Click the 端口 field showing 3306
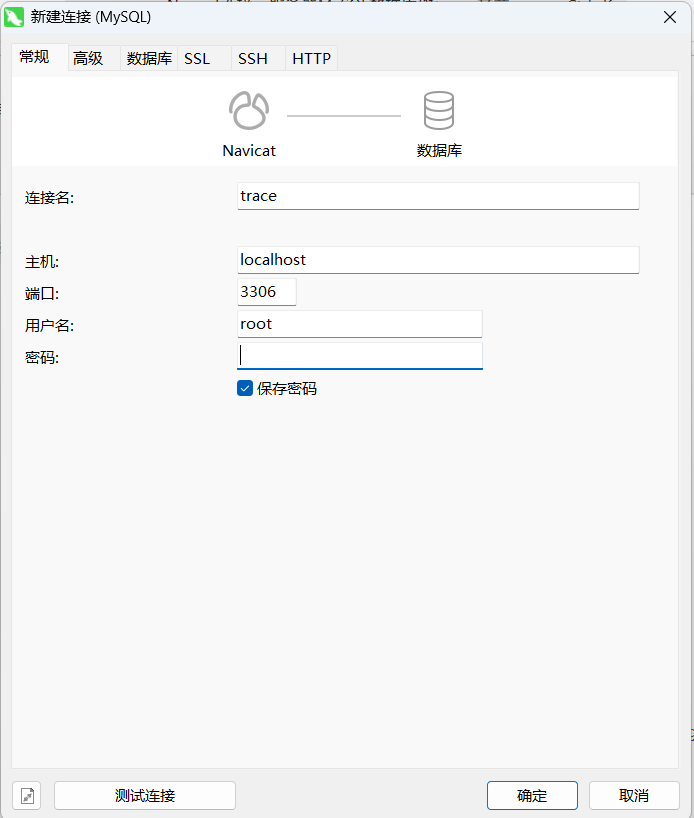Image resolution: width=694 pixels, height=818 pixels. 266,292
